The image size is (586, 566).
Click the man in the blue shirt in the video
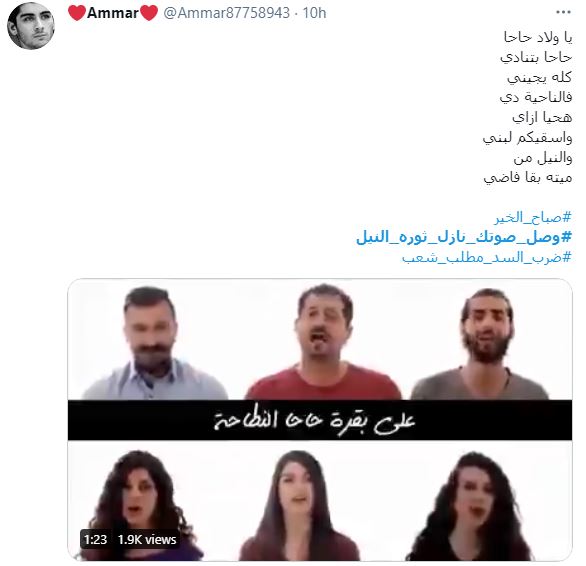click(x=153, y=343)
